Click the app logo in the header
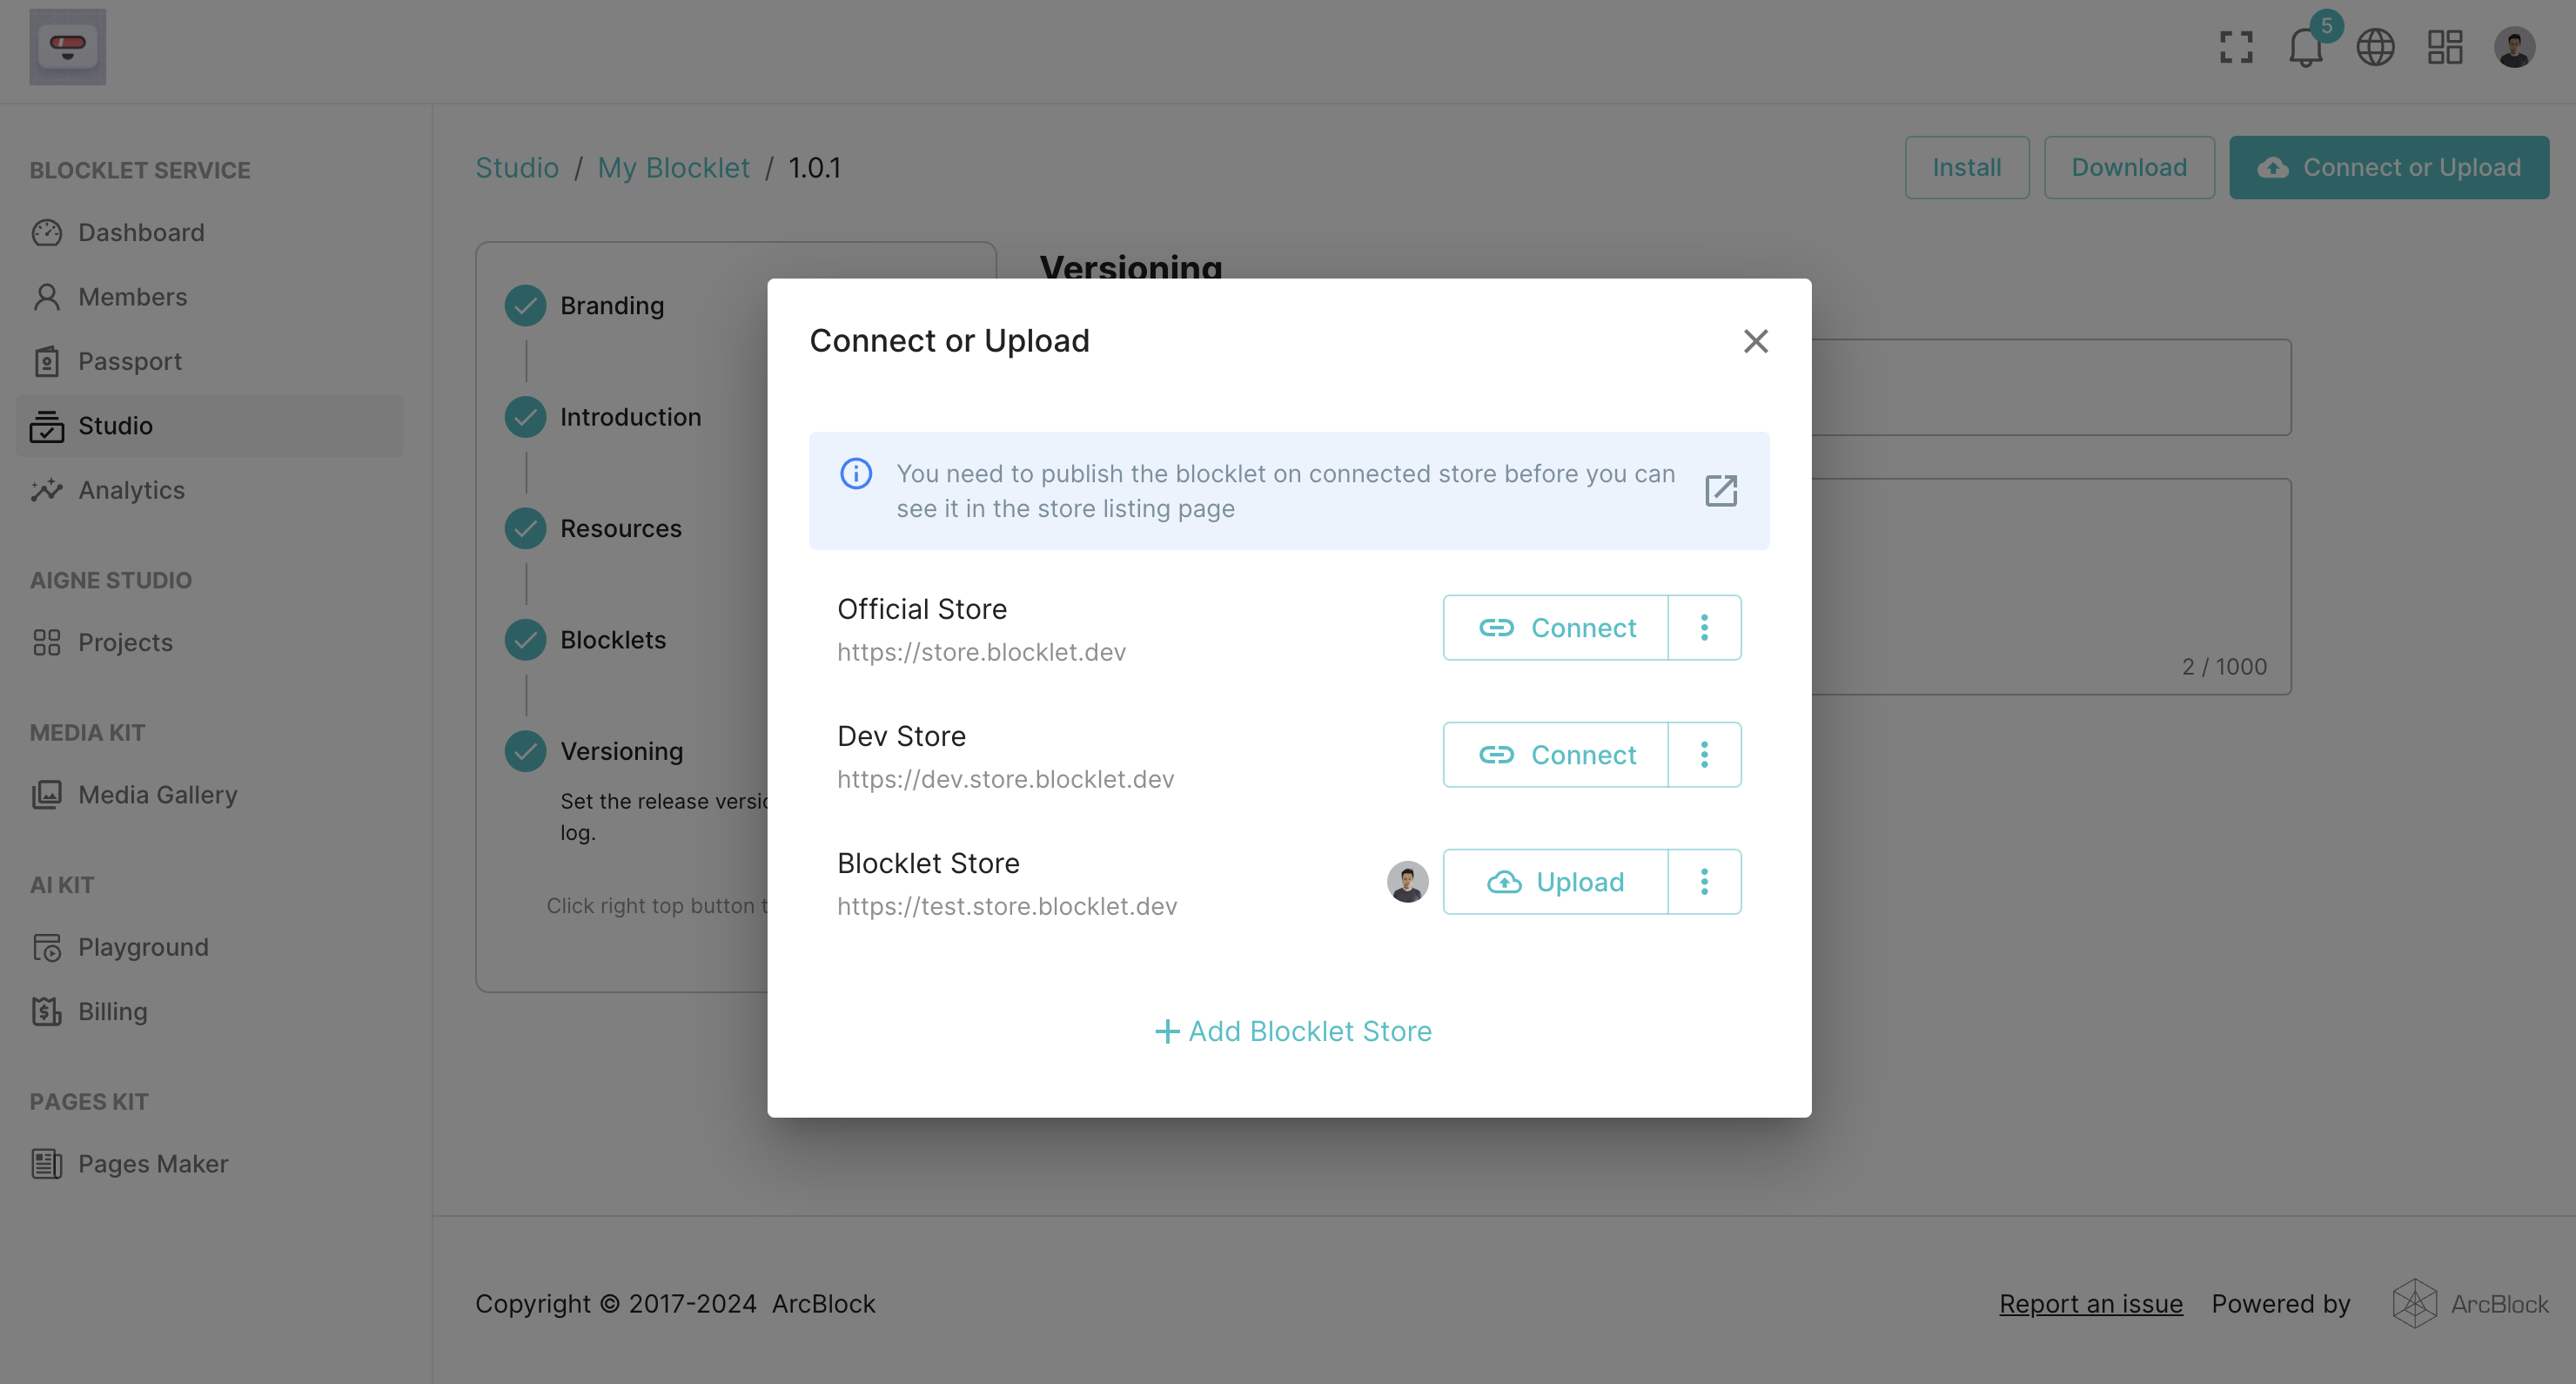The image size is (2576, 1384). point(67,47)
